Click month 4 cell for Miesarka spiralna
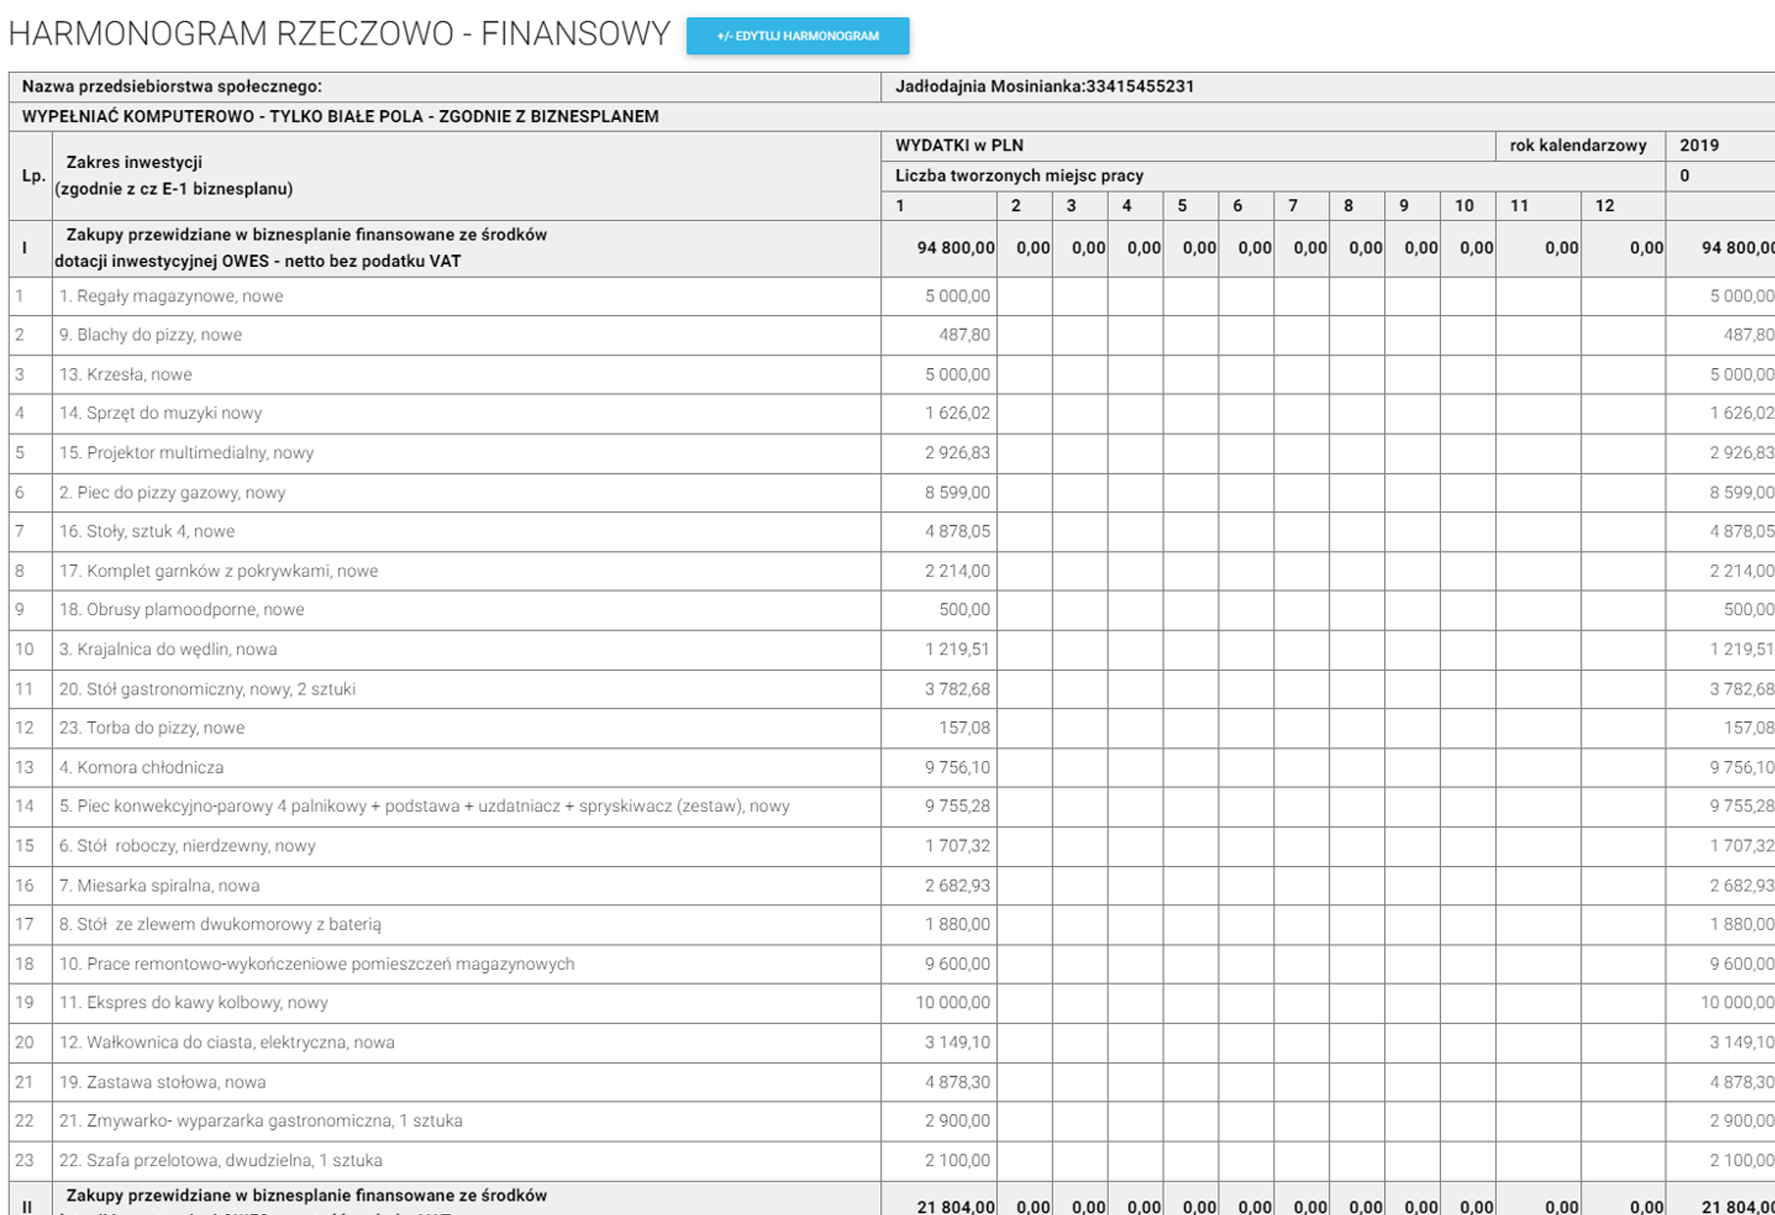This screenshot has width=1775, height=1215. pyautogui.click(x=1135, y=885)
